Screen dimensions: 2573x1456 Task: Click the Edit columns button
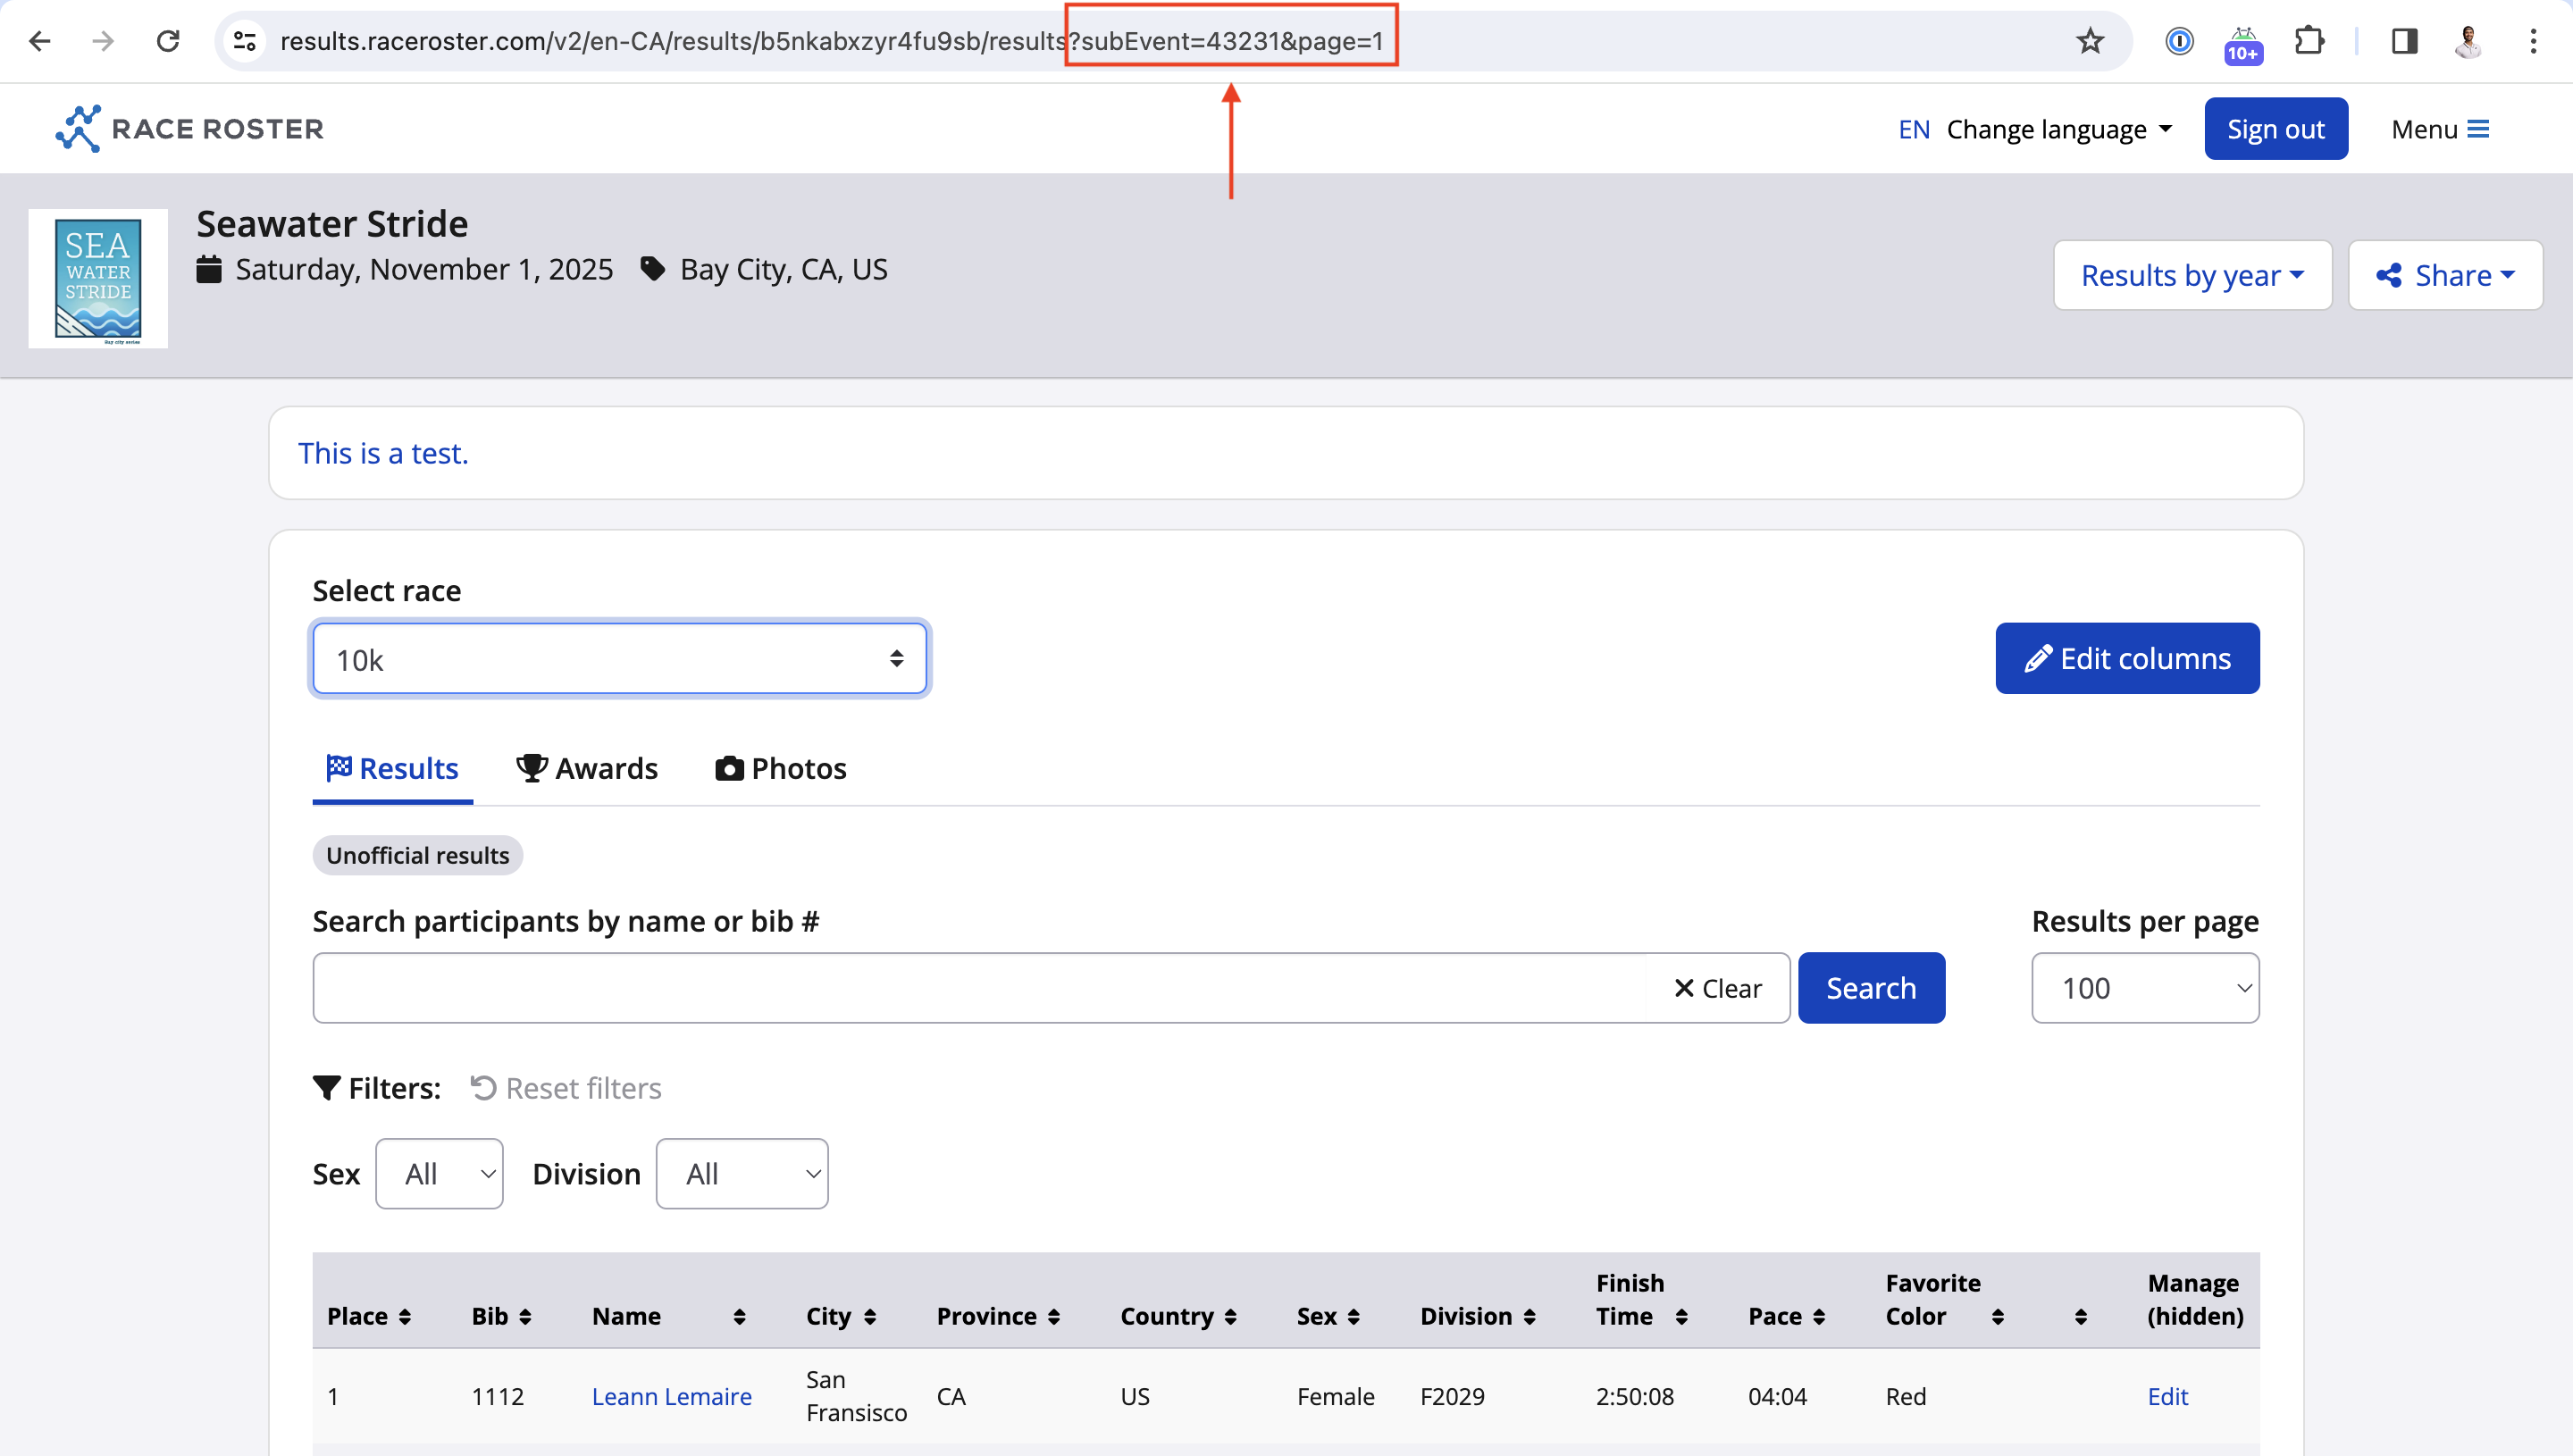point(2127,659)
